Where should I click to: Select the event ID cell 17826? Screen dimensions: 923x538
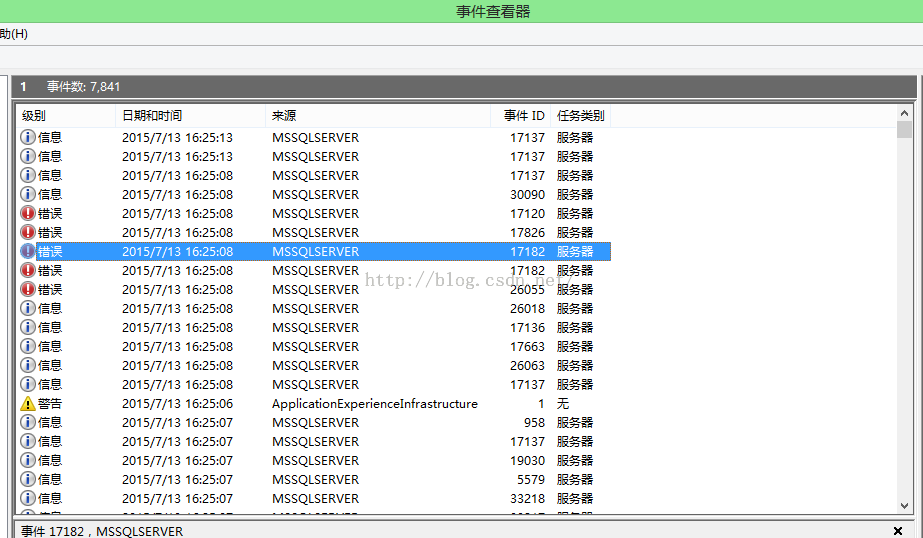tap(527, 232)
